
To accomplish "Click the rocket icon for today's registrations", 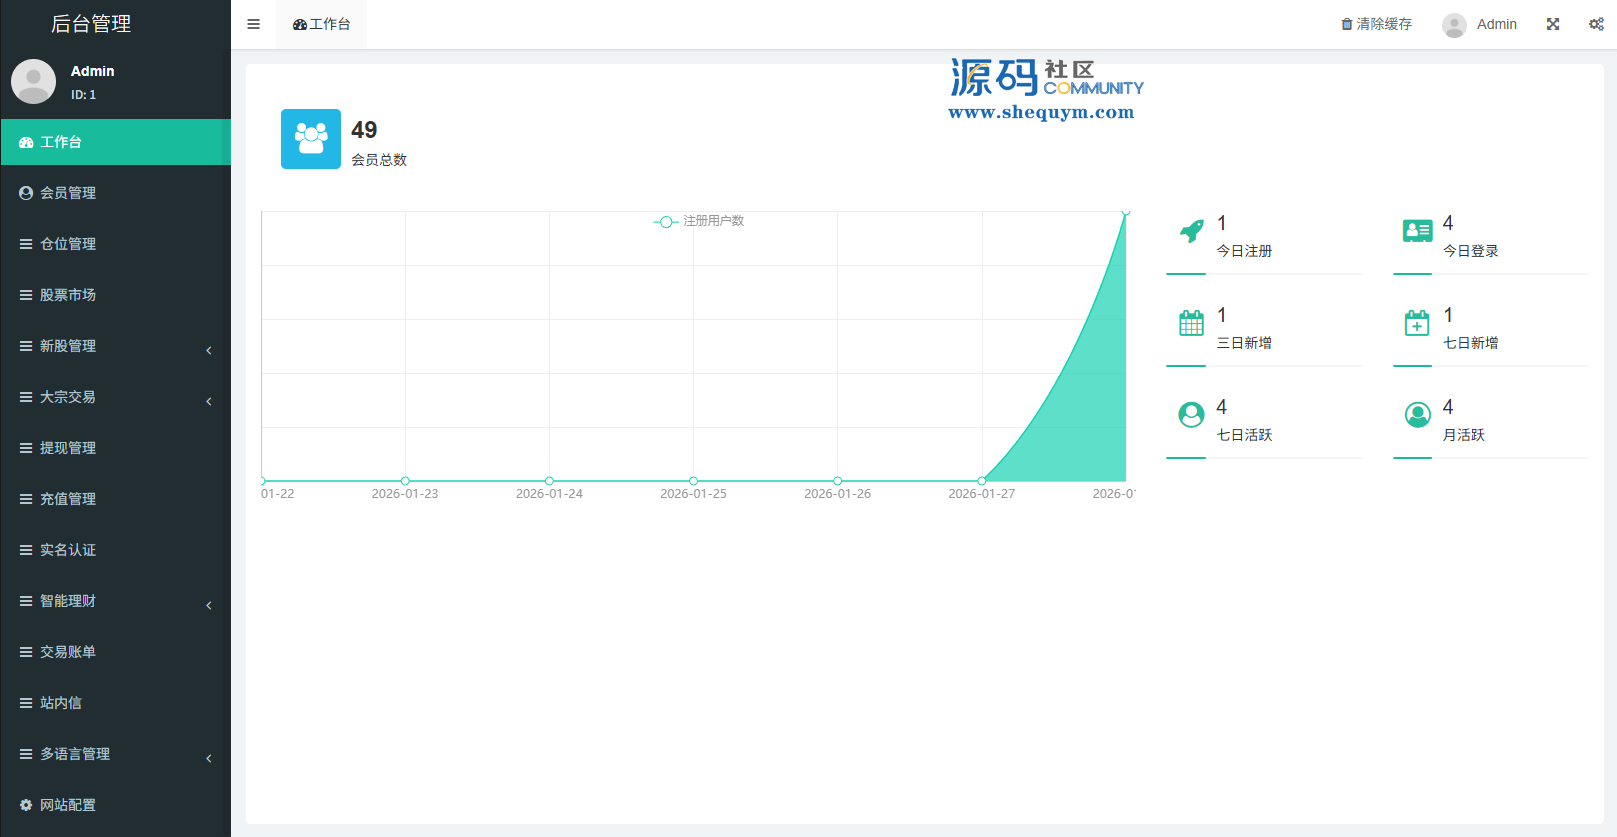I will [x=1191, y=231].
